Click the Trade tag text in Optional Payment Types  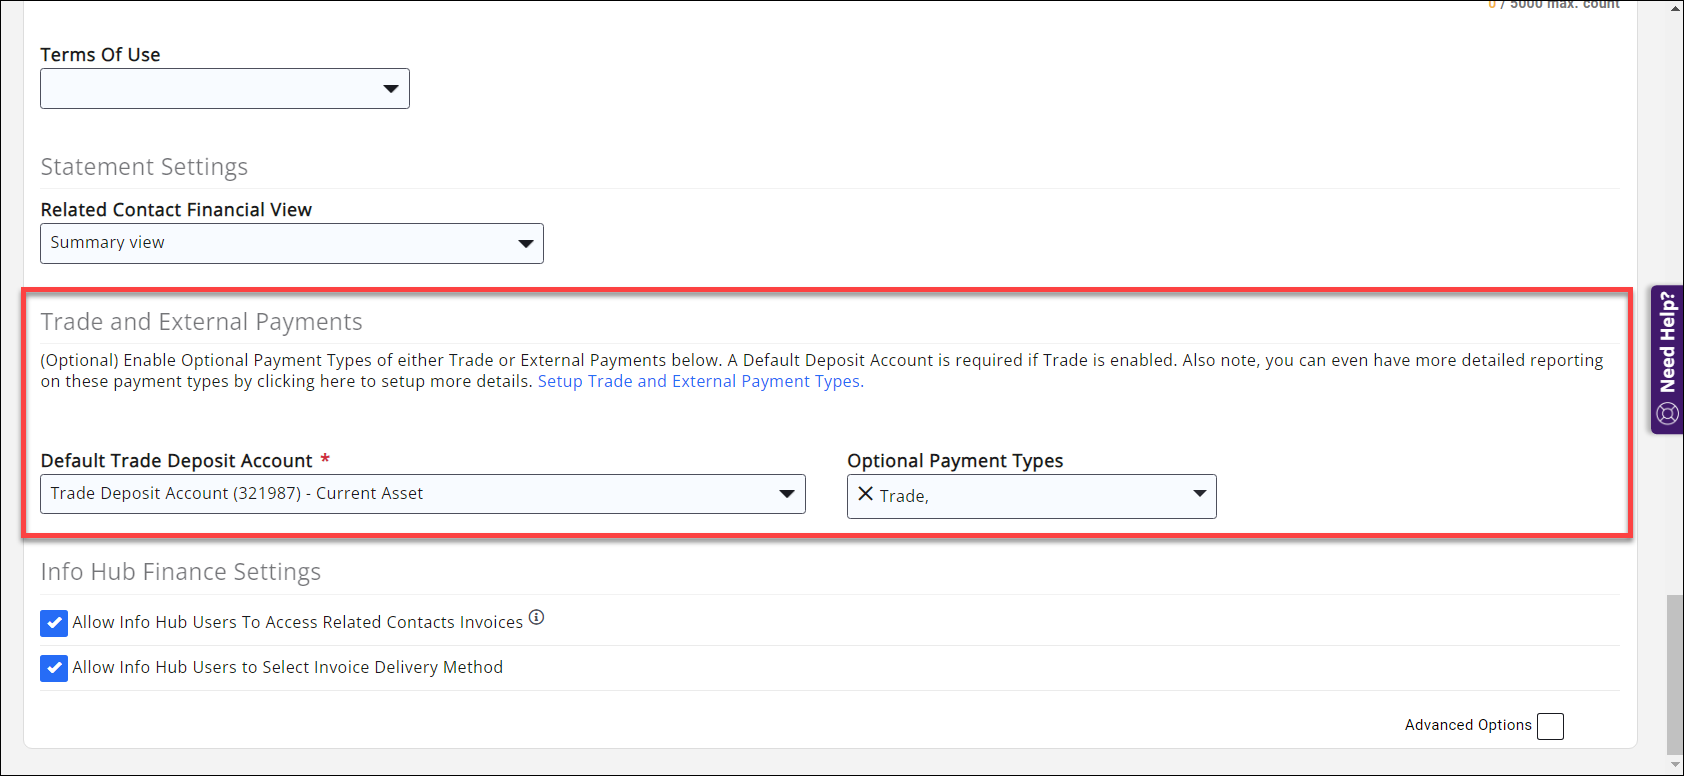point(904,496)
